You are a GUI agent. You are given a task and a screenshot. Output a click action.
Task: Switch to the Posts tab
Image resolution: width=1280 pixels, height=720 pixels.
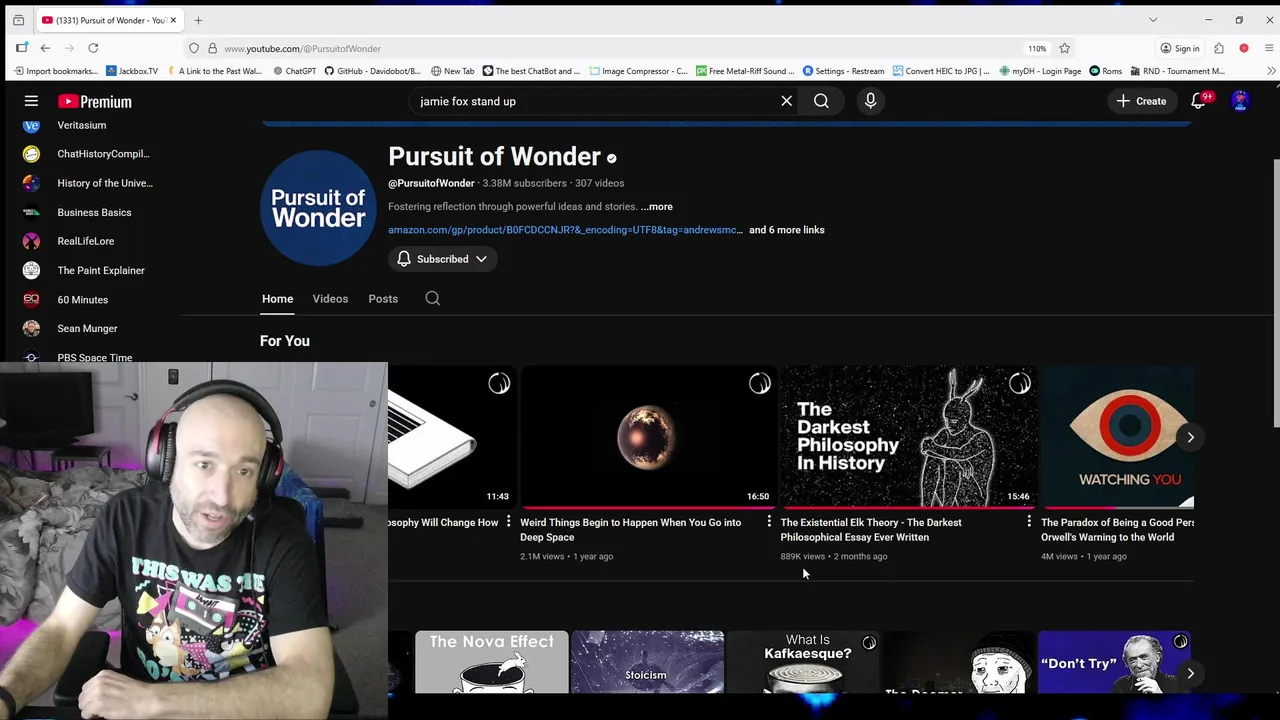click(x=383, y=298)
